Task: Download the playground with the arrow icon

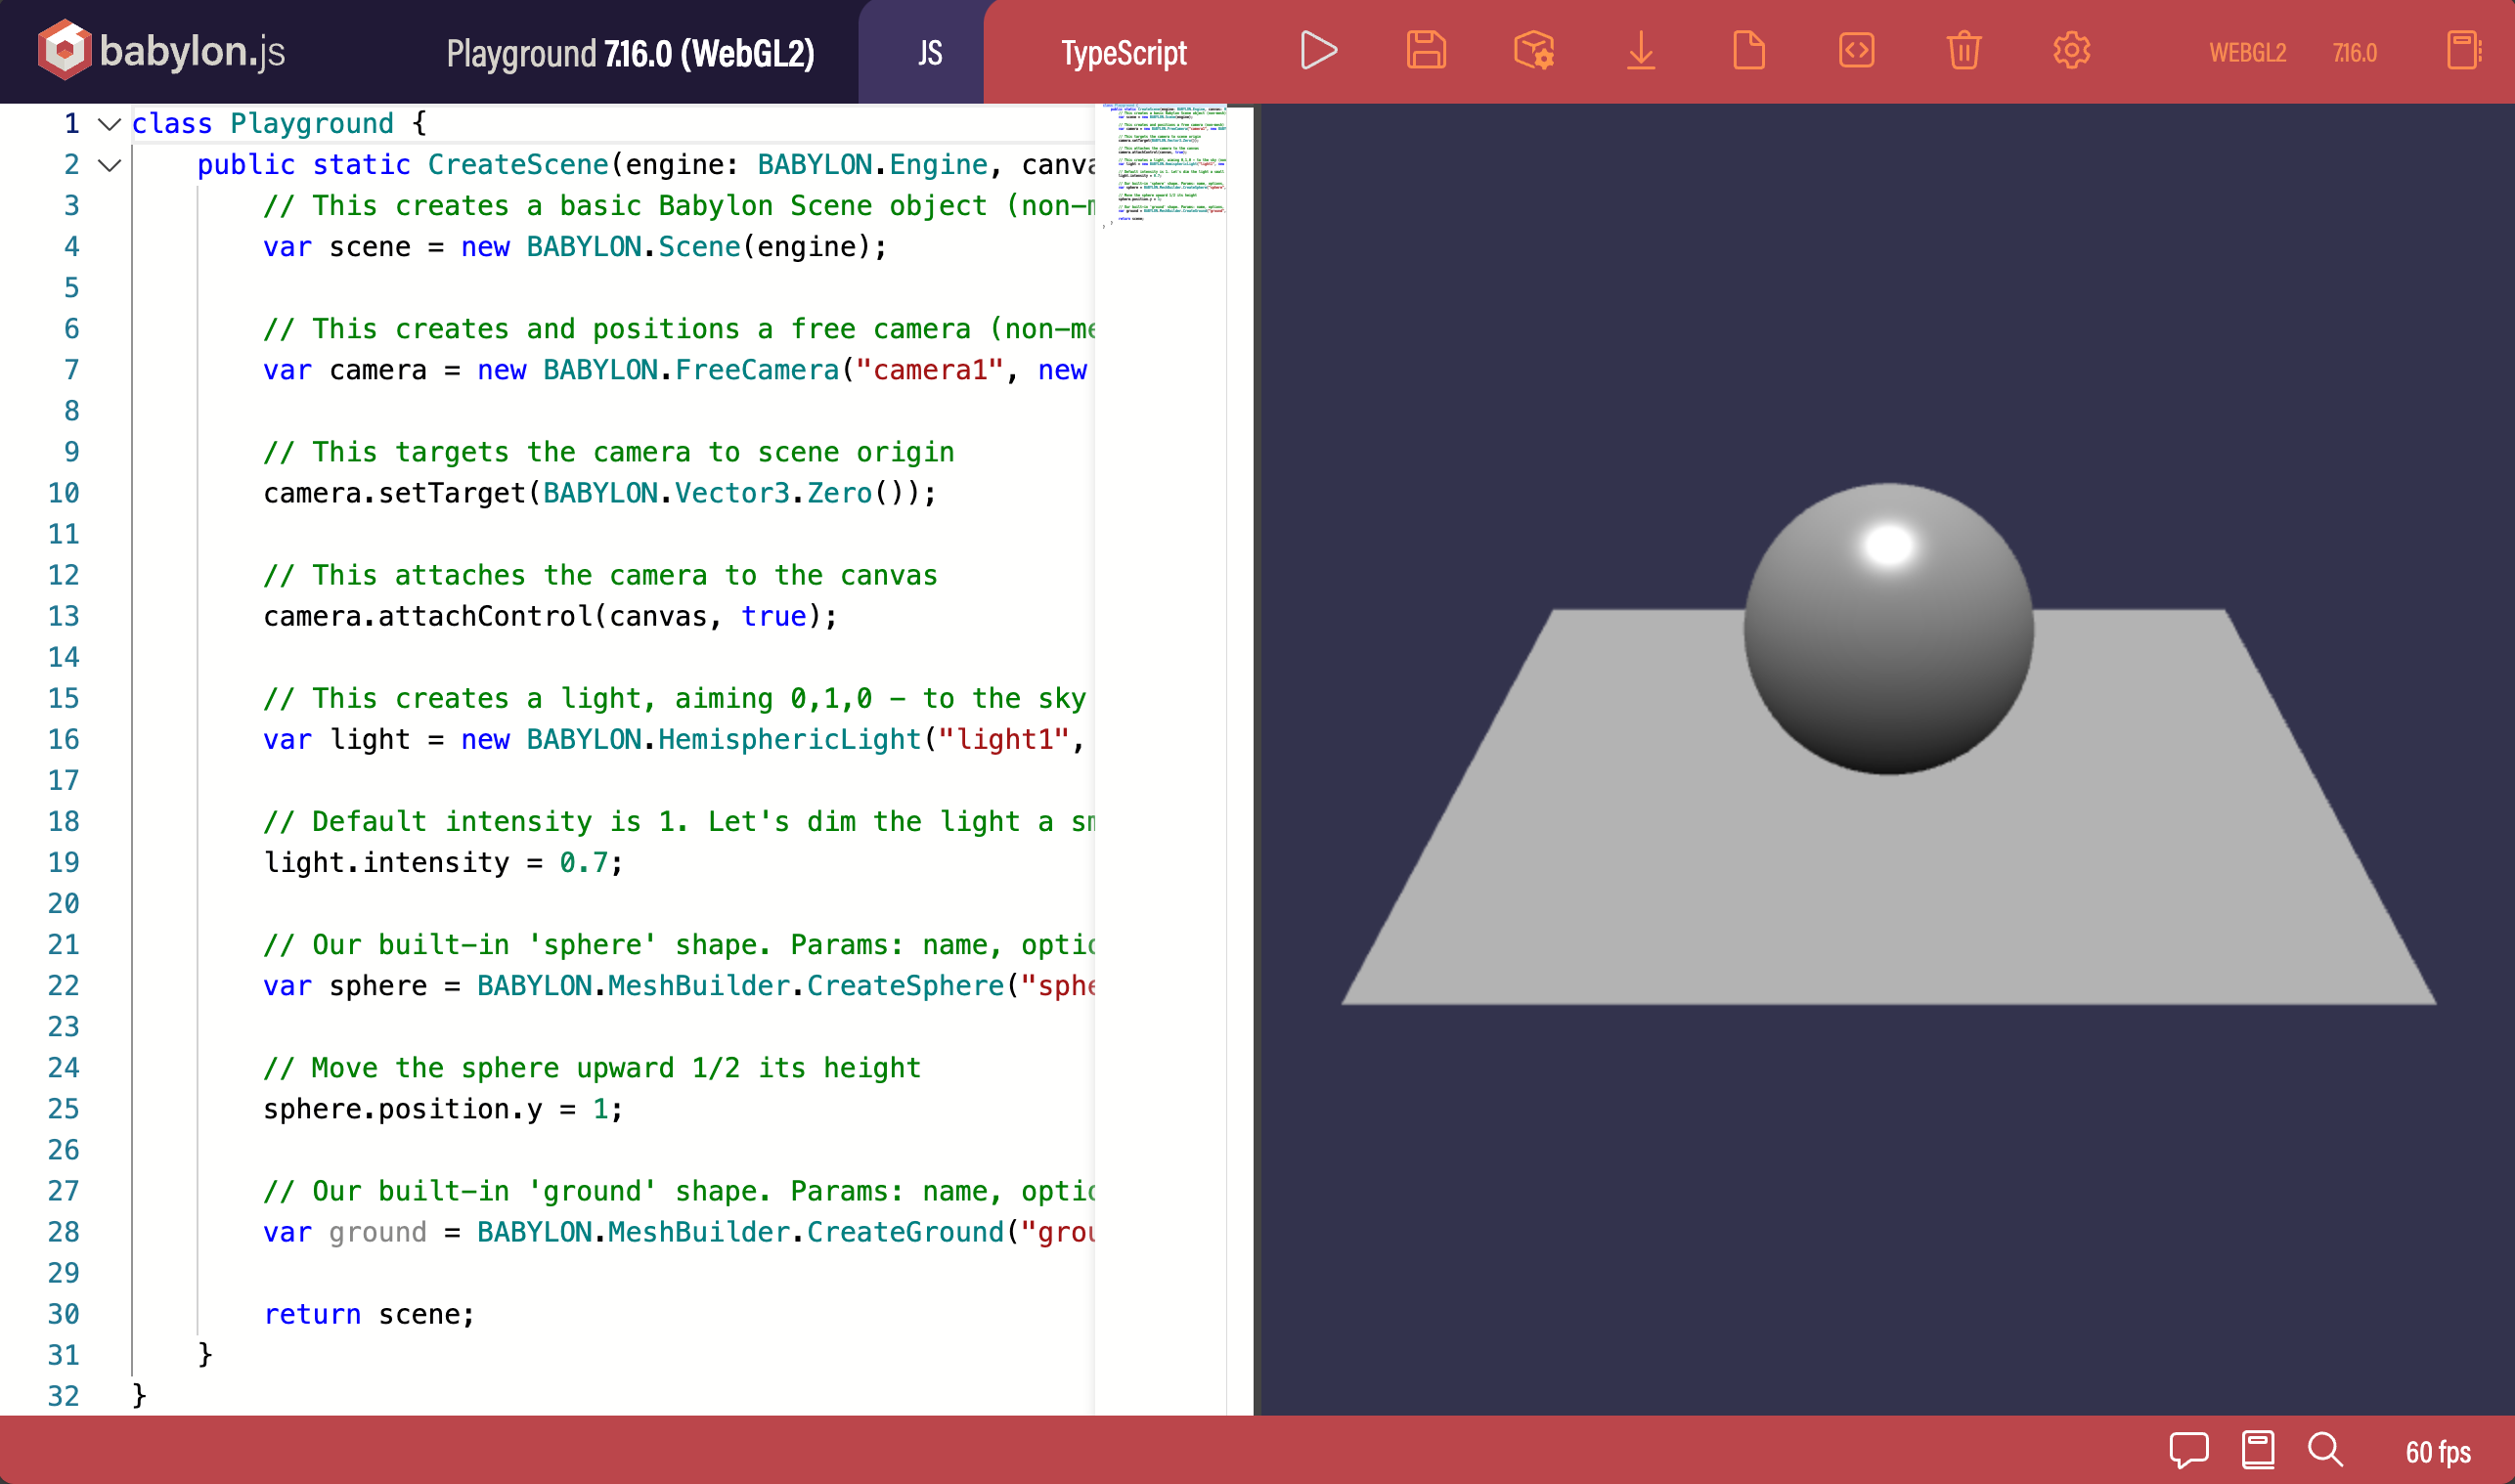Action: click(1641, 50)
